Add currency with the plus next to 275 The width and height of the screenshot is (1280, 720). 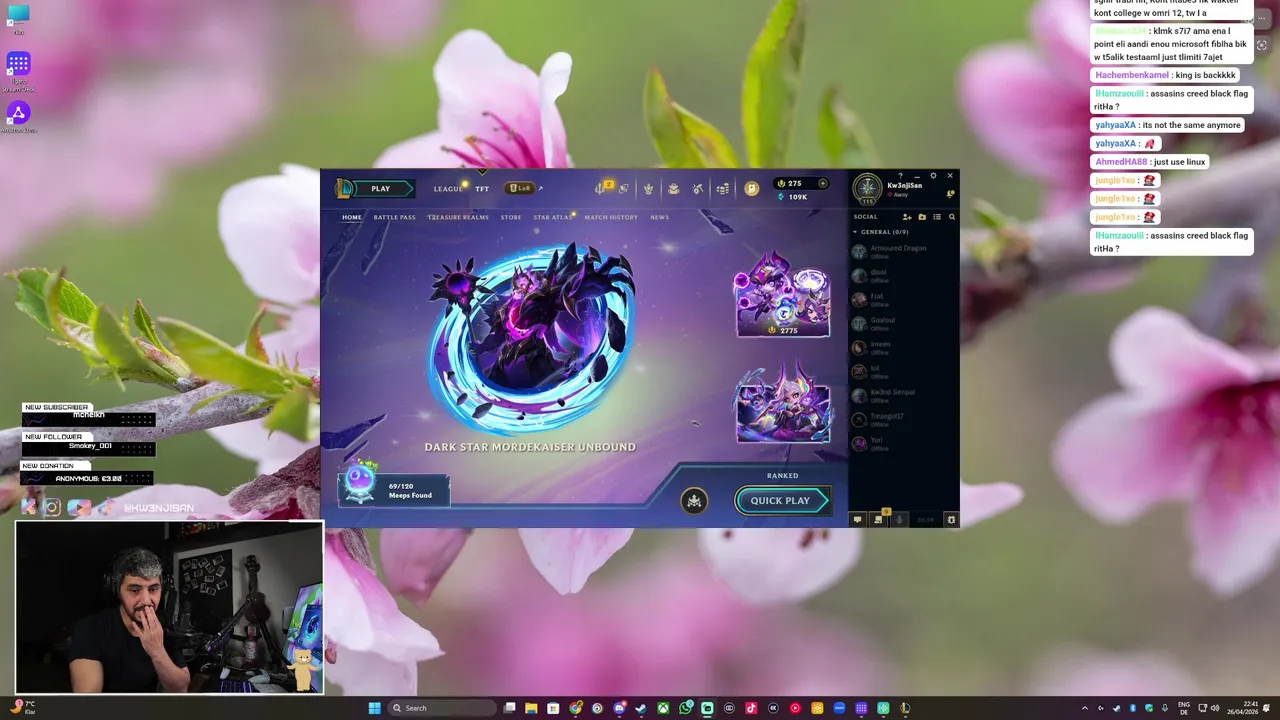823,183
